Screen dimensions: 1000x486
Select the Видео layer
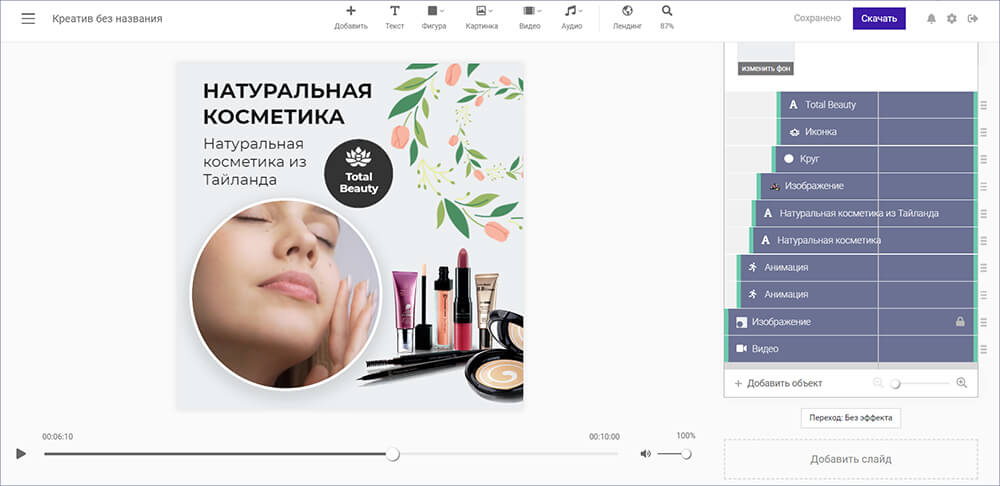(850, 349)
